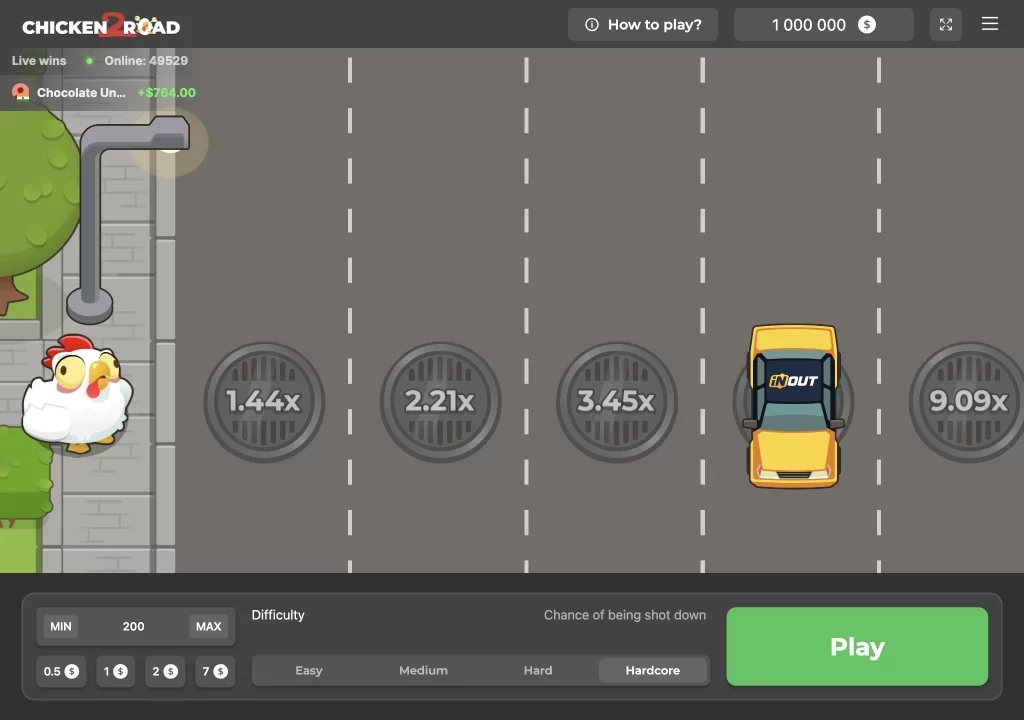1024x720 pixels.
Task: Select Hardcore difficulty
Action: [653, 670]
